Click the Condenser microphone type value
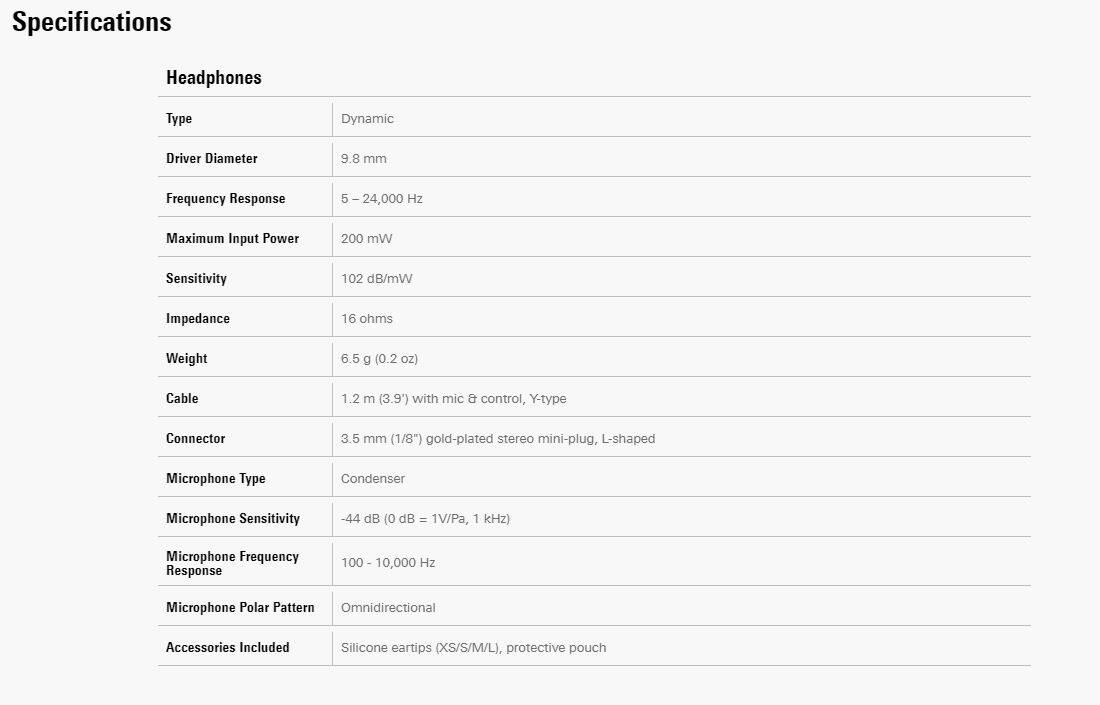The height and width of the screenshot is (705, 1100). click(373, 479)
